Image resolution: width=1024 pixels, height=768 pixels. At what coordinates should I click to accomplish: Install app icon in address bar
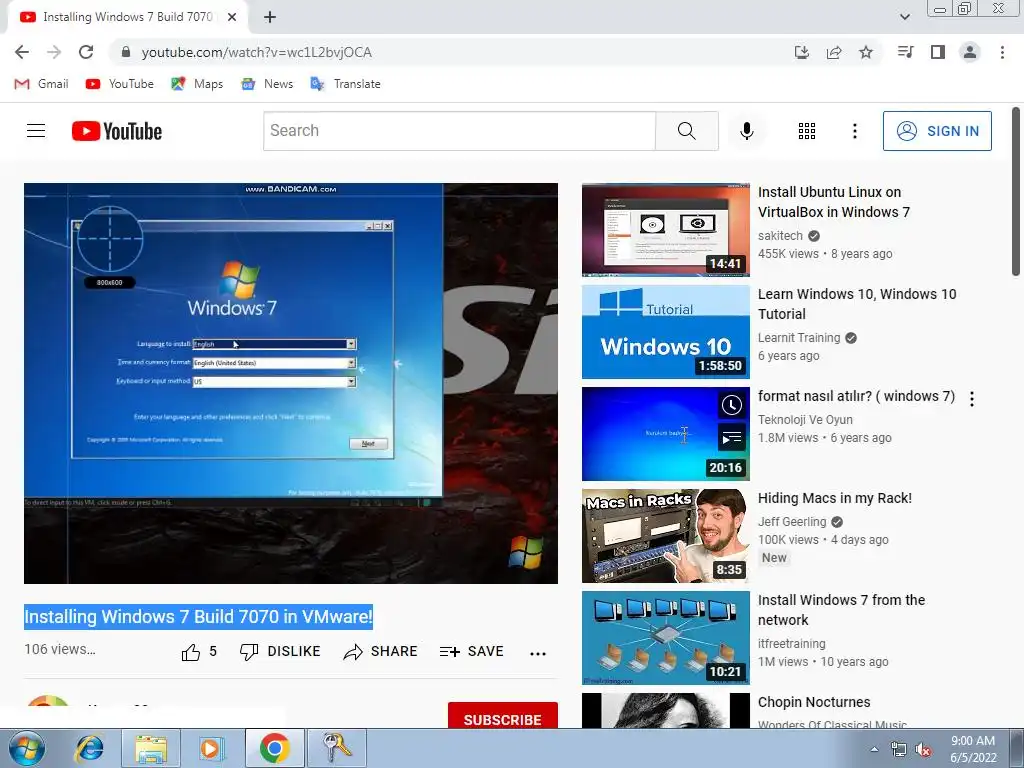[x=801, y=52]
